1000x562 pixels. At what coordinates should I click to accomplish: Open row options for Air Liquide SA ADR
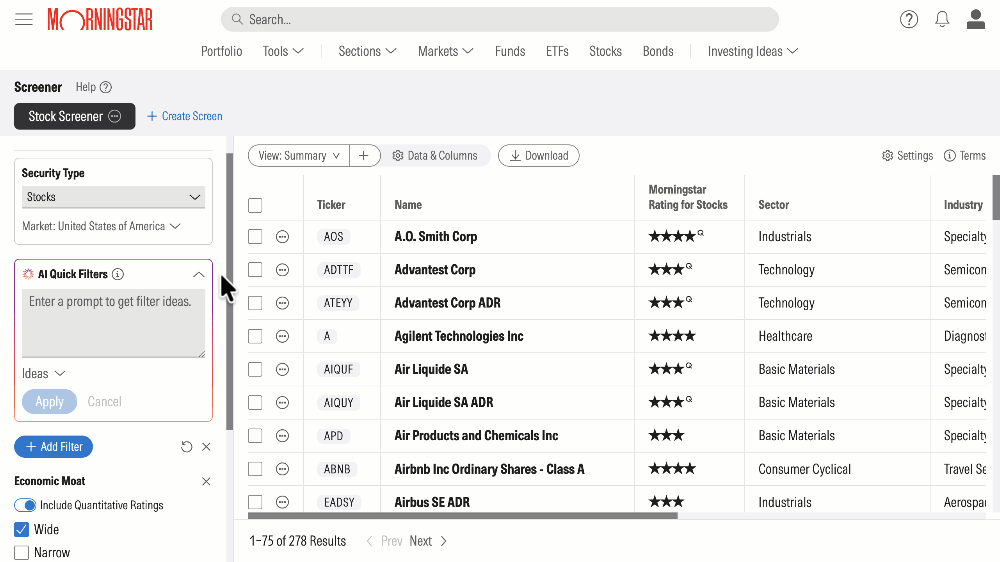(283, 403)
